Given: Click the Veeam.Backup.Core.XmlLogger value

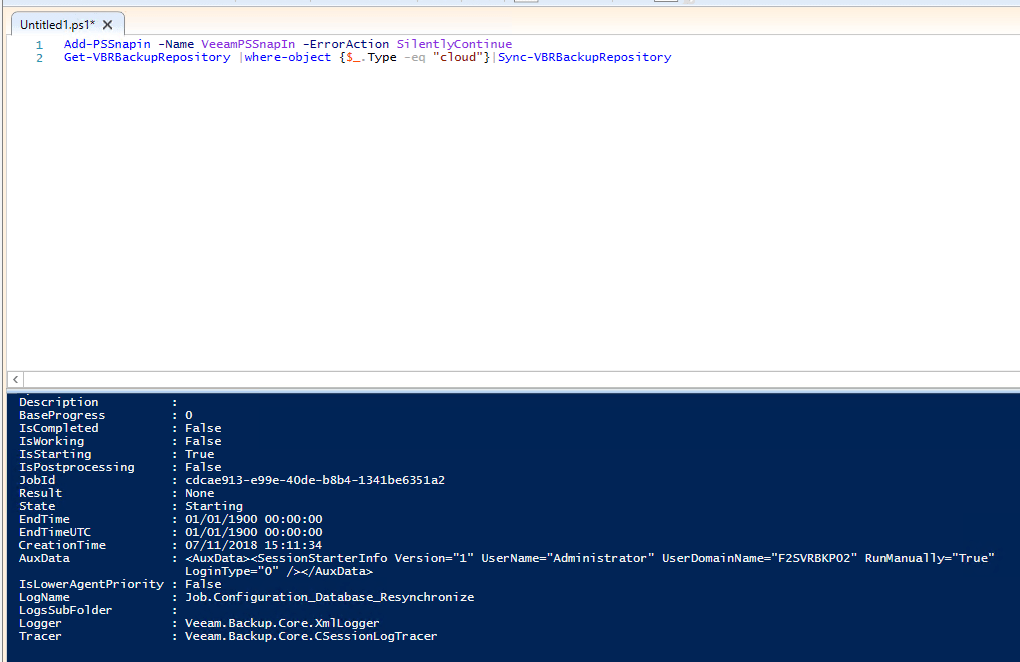Looking at the screenshot, I should tap(282, 623).
